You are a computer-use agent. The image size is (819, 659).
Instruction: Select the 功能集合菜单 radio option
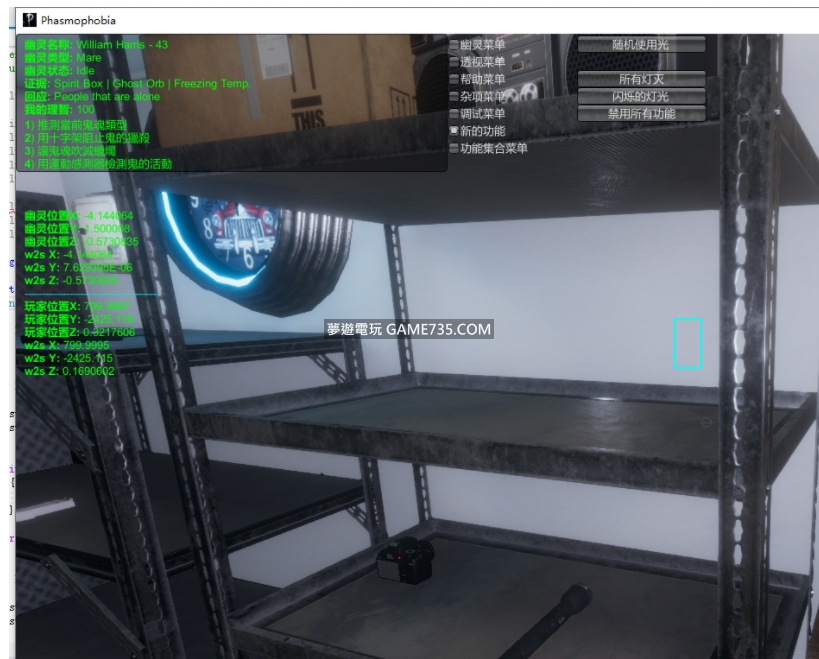pyautogui.click(x=488, y=148)
